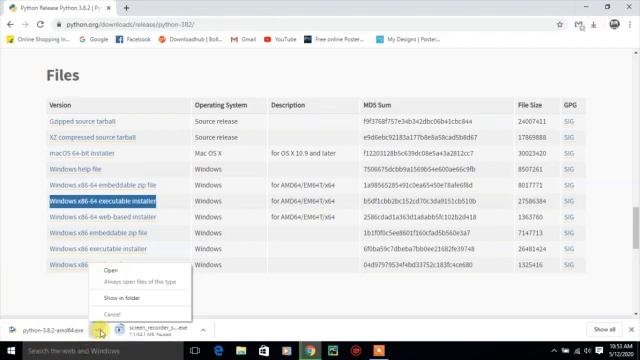Click the browser forward arrow
This screenshot has width=640, height=360.
click(25, 24)
